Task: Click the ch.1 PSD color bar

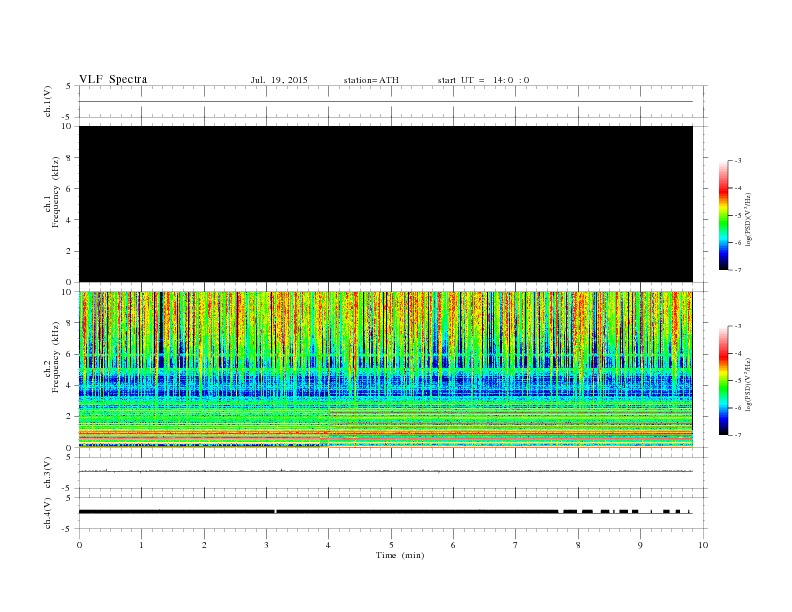Action: tap(724, 216)
